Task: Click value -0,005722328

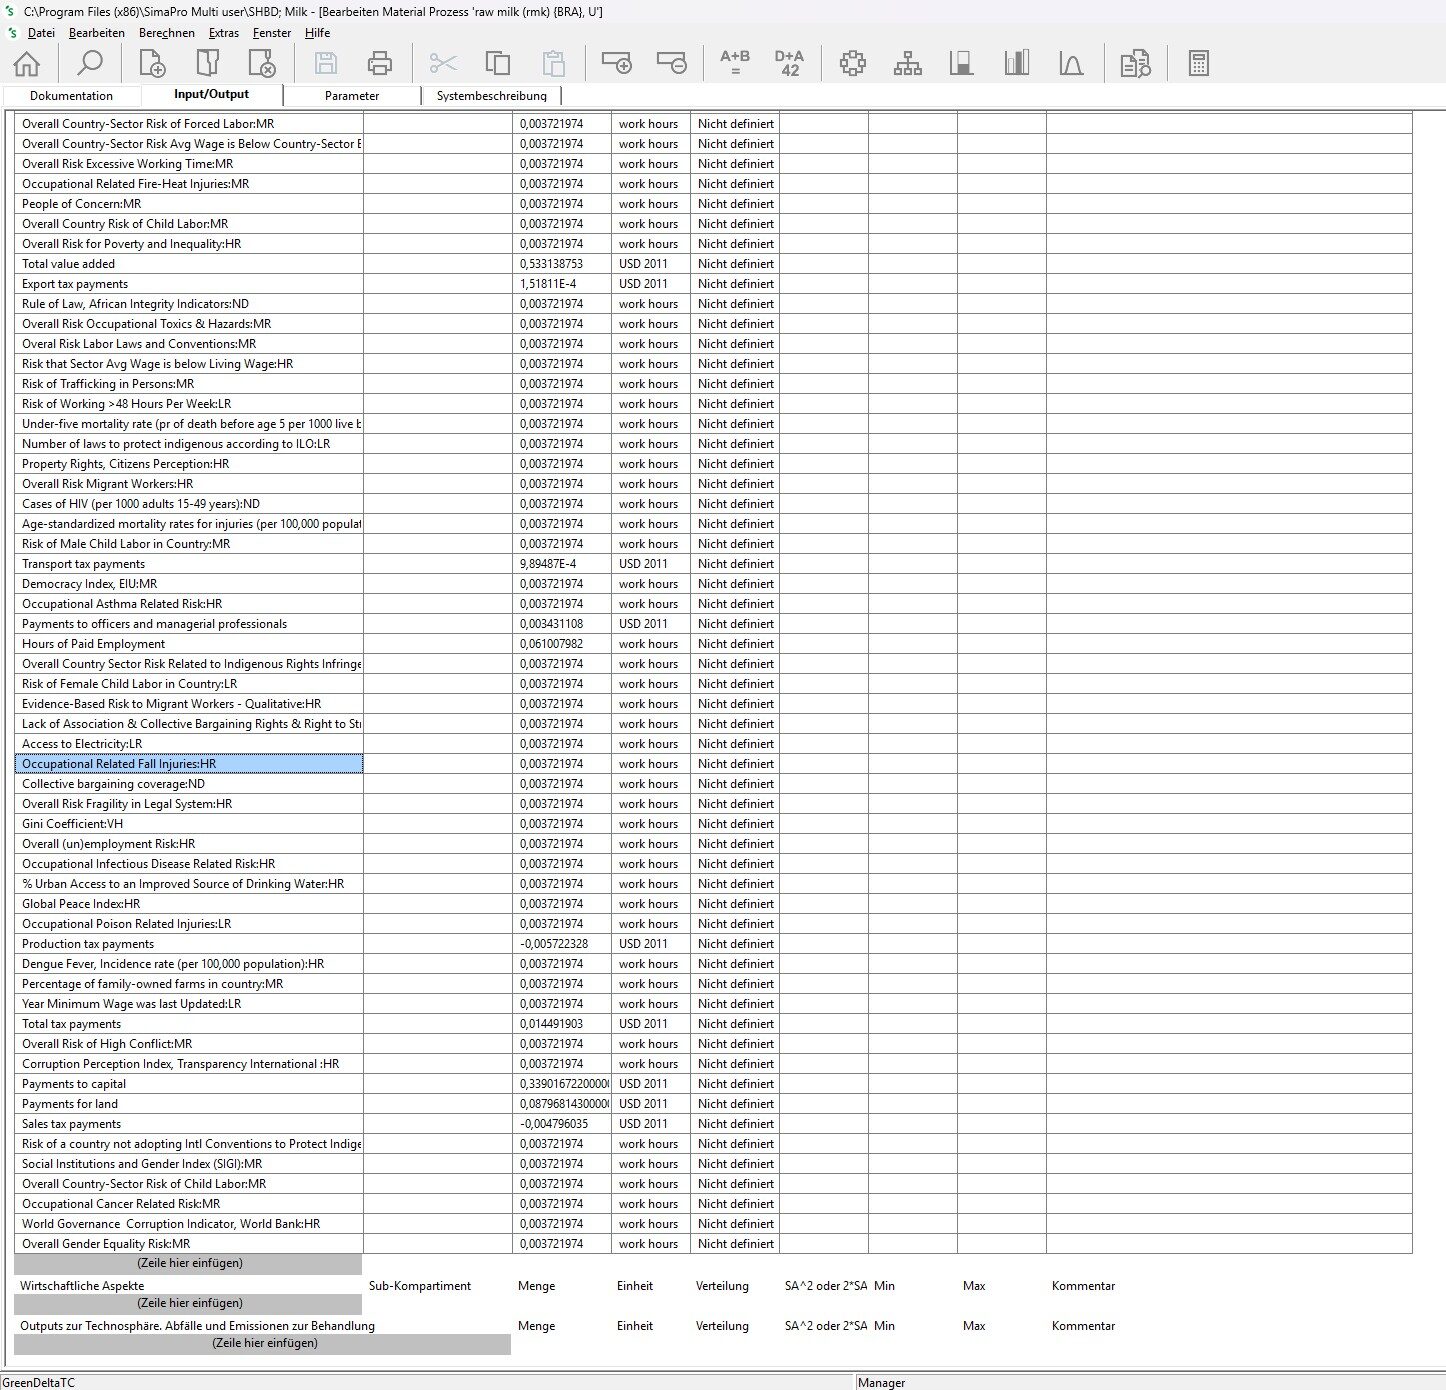Action: [562, 944]
